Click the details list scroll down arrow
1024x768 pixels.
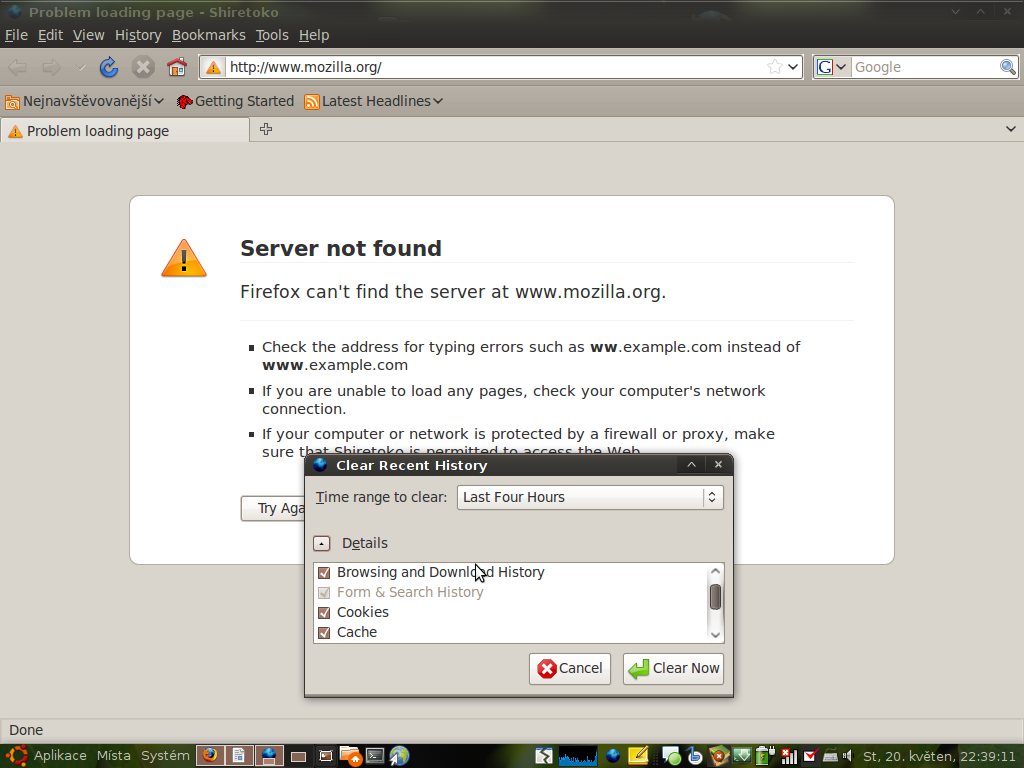(x=715, y=634)
